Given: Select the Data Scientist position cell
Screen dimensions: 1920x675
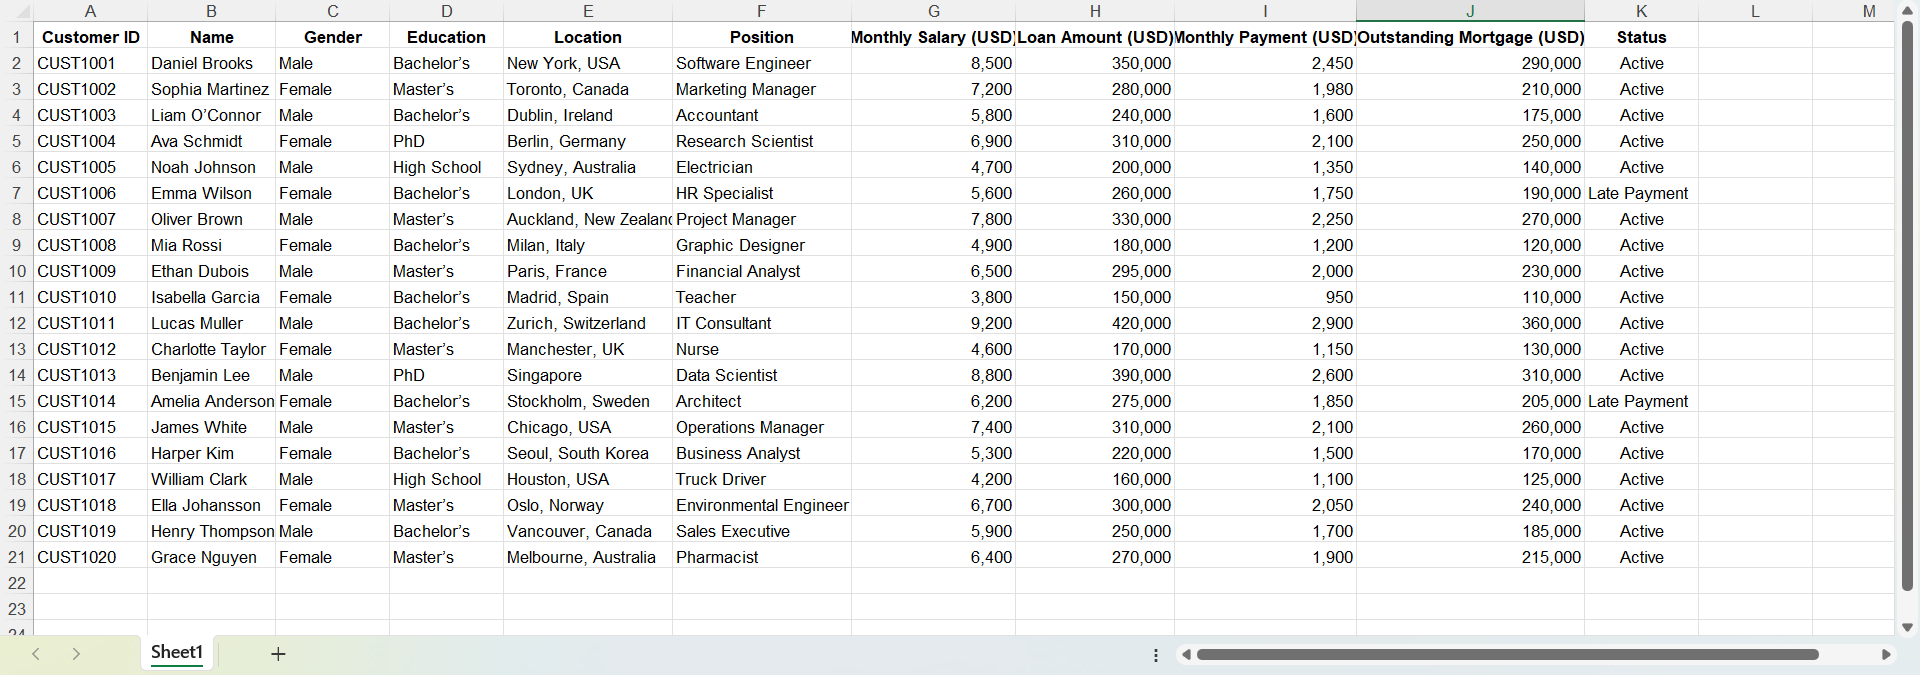Looking at the screenshot, I should click(x=762, y=375).
